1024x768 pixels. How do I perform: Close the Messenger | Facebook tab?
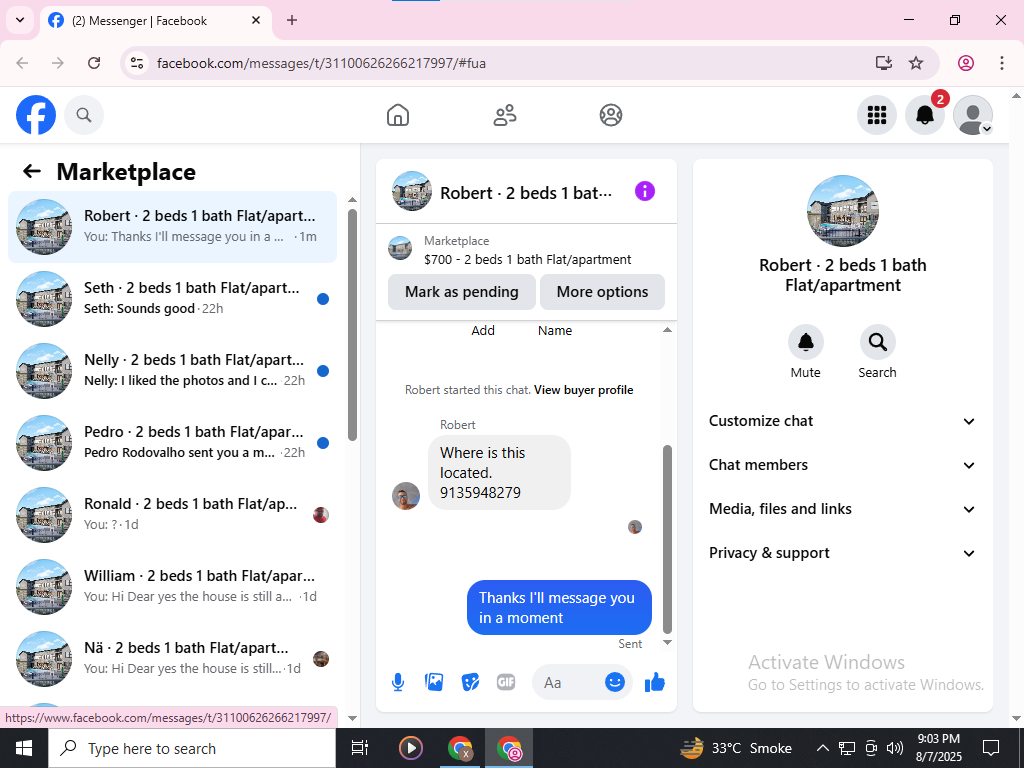point(256,20)
